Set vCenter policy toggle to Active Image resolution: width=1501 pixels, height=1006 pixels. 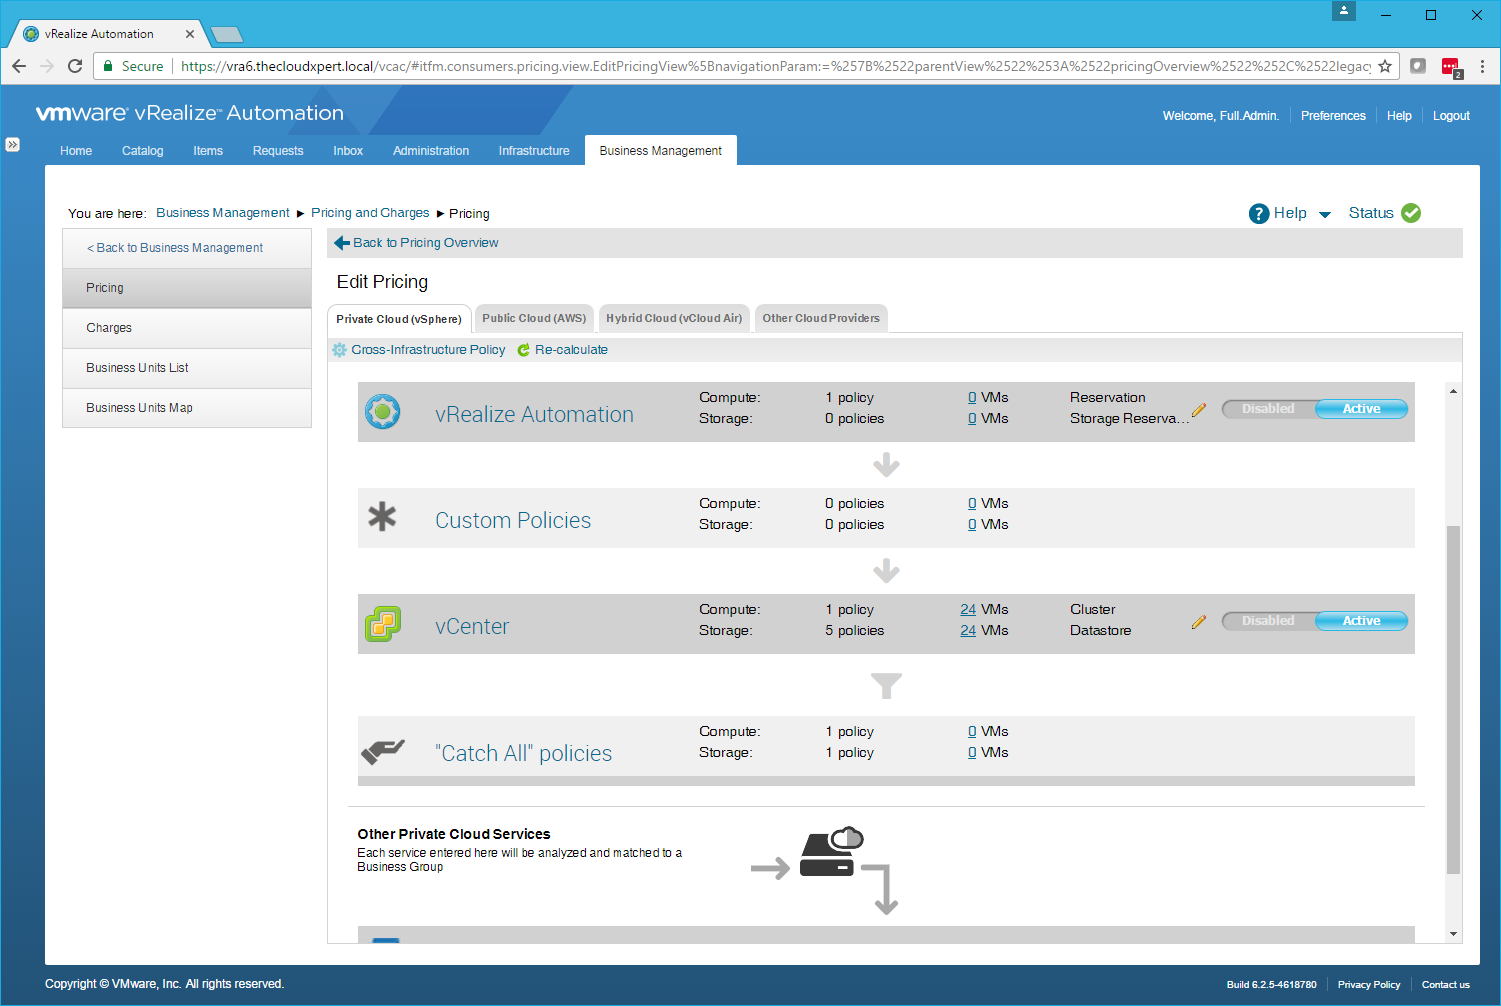tap(1361, 621)
